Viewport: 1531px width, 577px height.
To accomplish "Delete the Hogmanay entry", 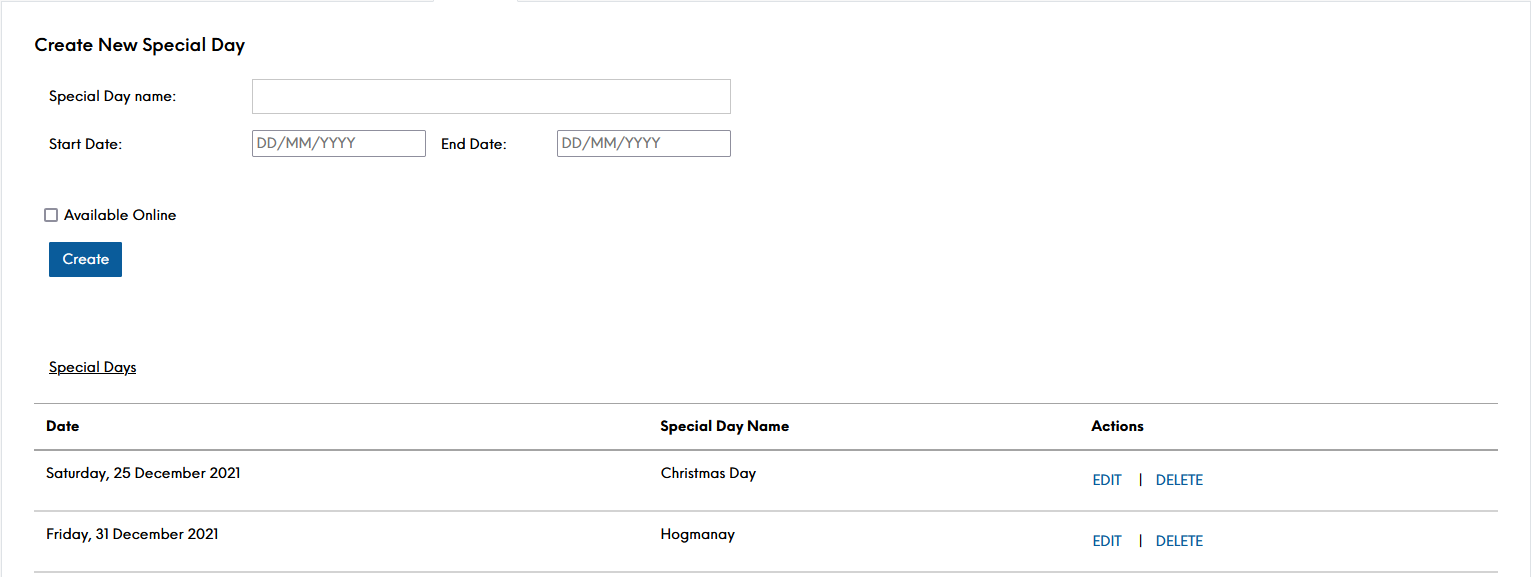I will pos(1179,541).
